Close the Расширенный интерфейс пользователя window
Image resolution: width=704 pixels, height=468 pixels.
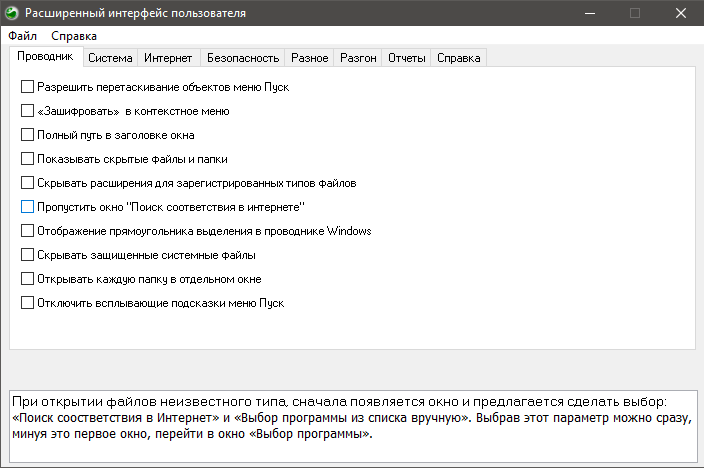point(681,13)
